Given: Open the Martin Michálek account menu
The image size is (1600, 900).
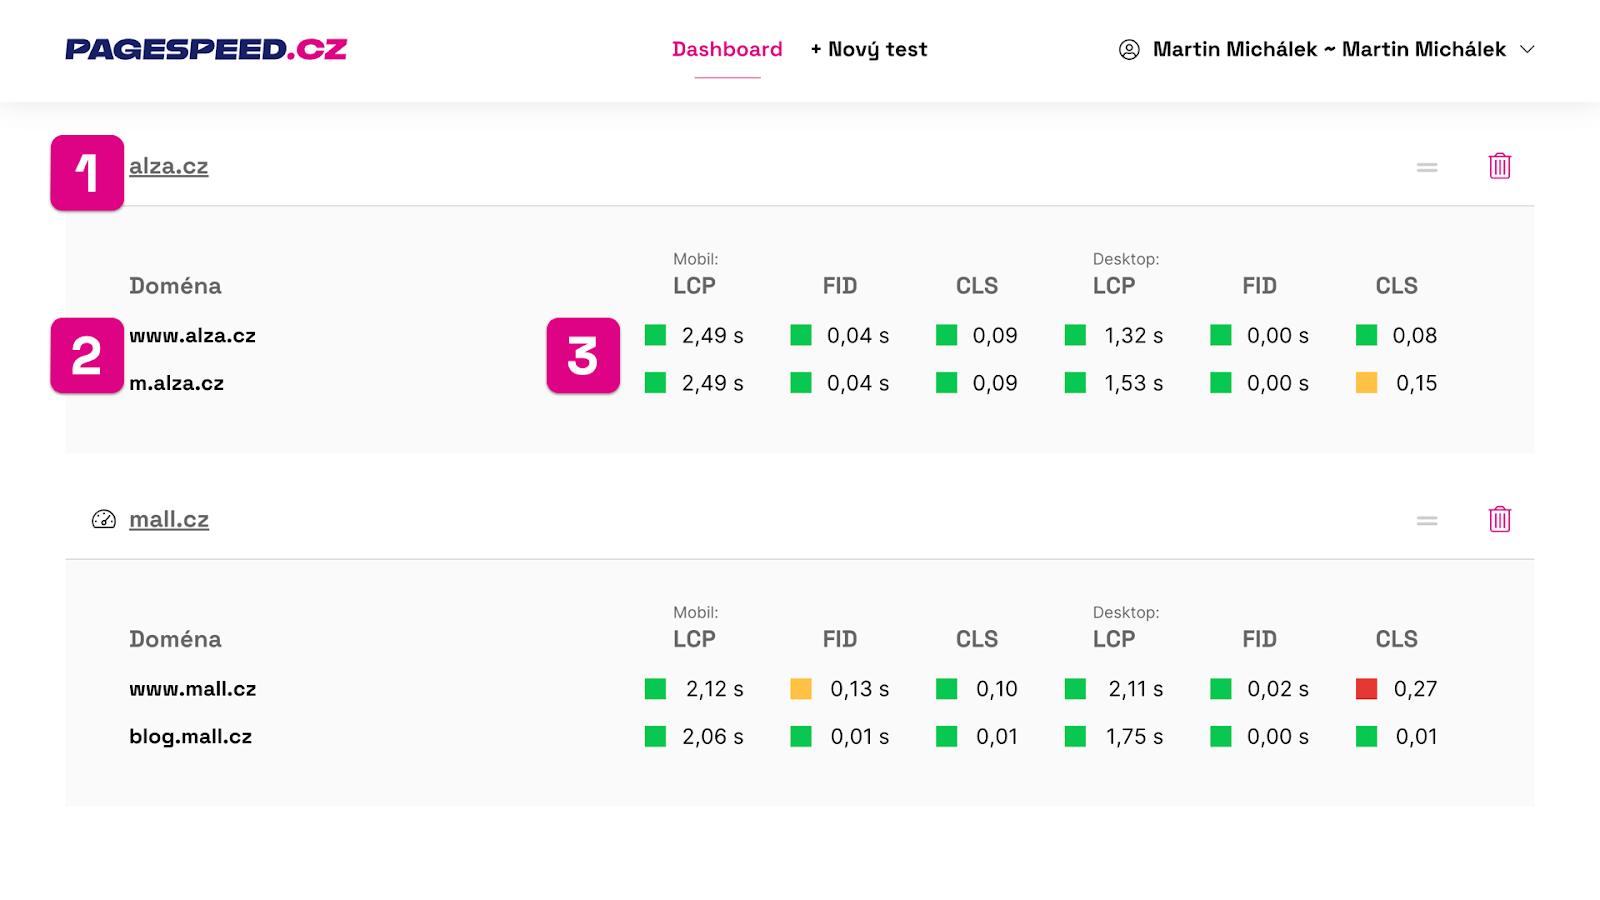Looking at the screenshot, I should click(x=1329, y=49).
